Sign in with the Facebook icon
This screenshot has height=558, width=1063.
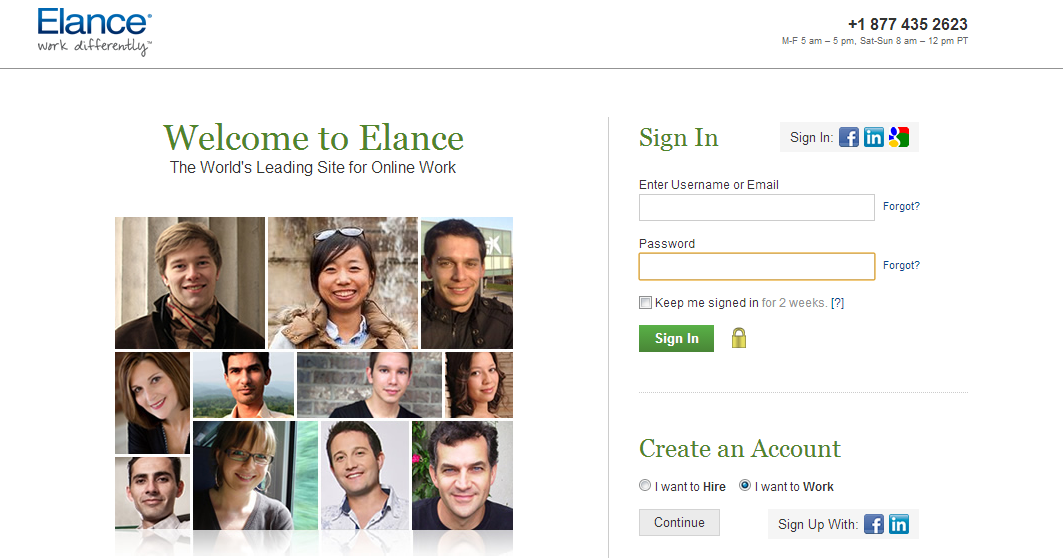tap(849, 137)
